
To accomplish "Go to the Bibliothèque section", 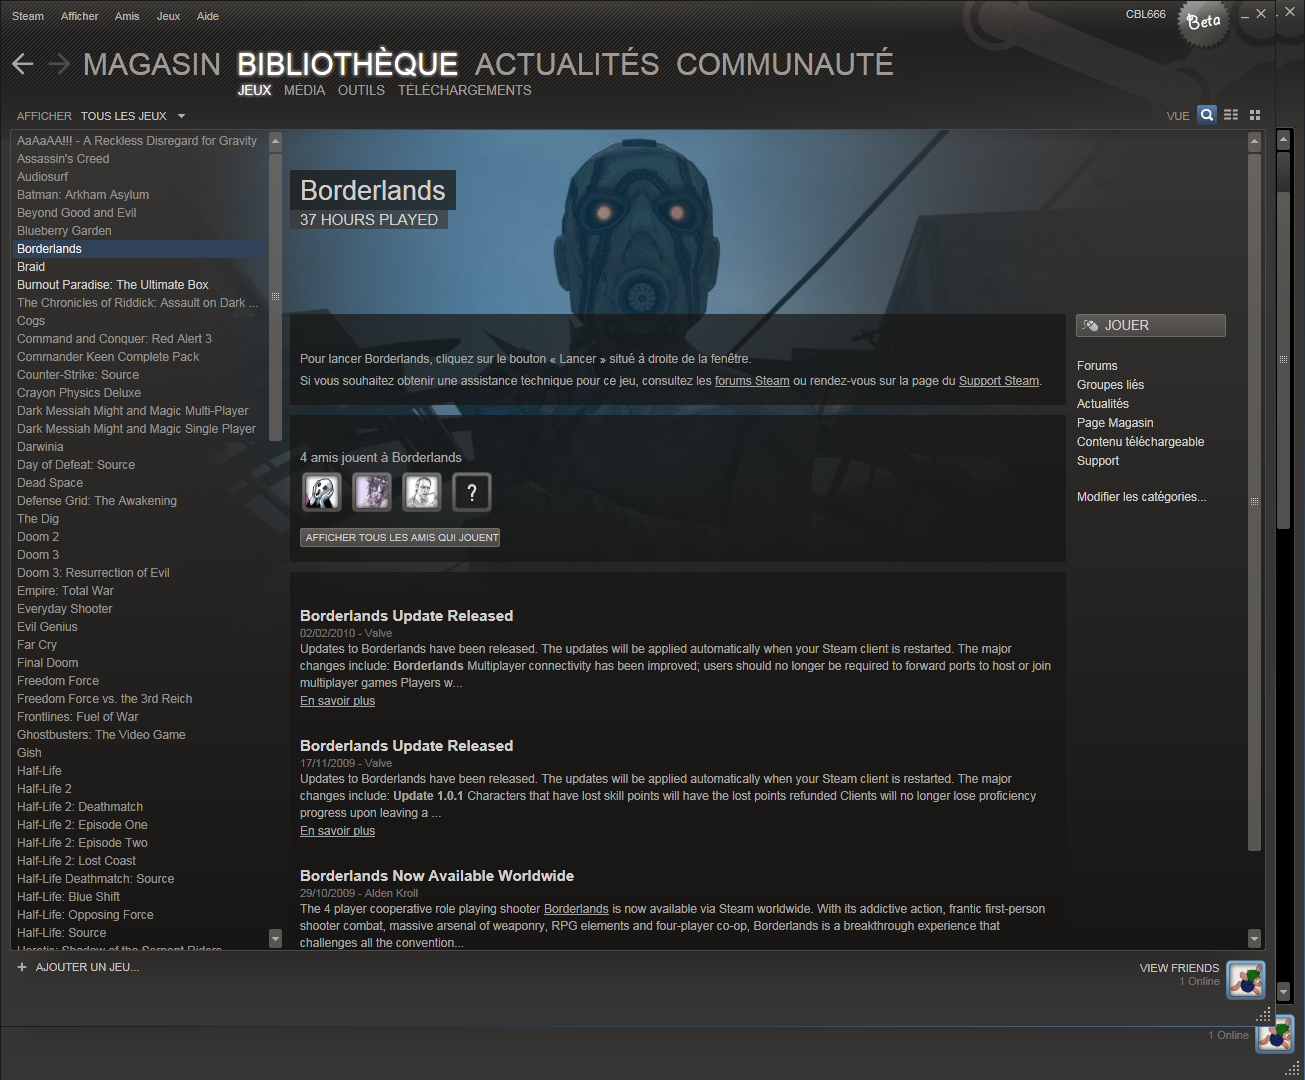I will [347, 64].
